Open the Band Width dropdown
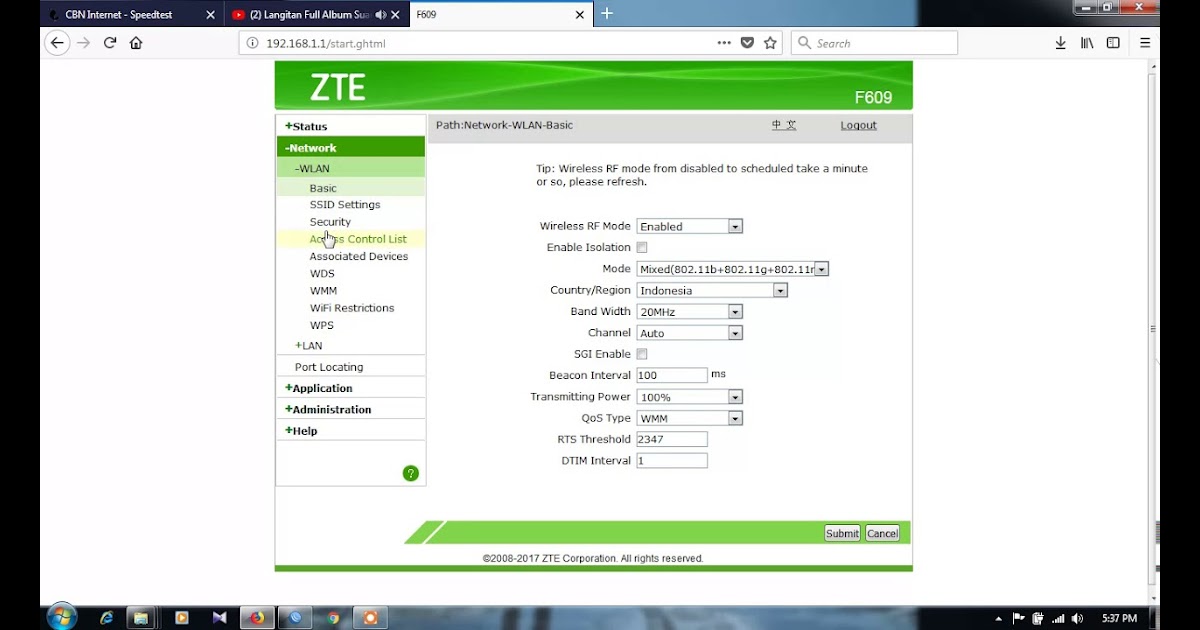The image size is (1200, 630). coord(689,311)
